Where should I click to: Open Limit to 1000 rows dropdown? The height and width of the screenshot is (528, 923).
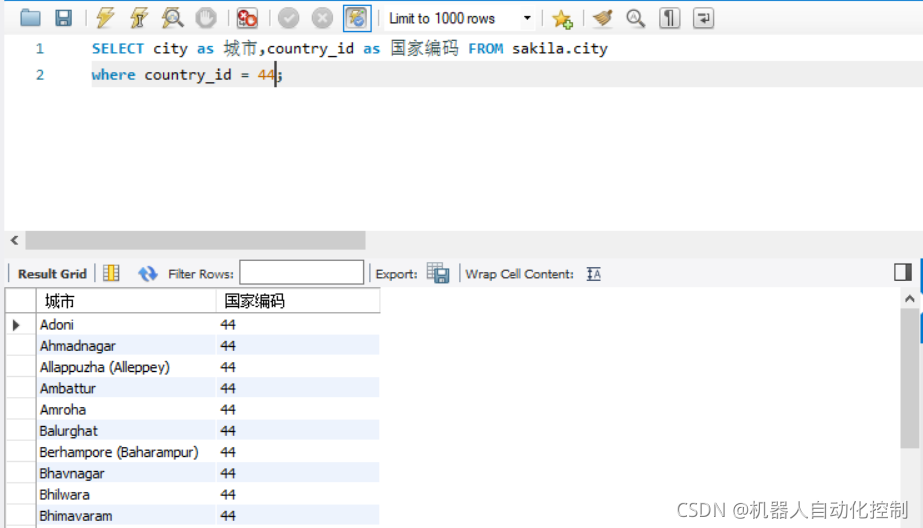click(460, 19)
